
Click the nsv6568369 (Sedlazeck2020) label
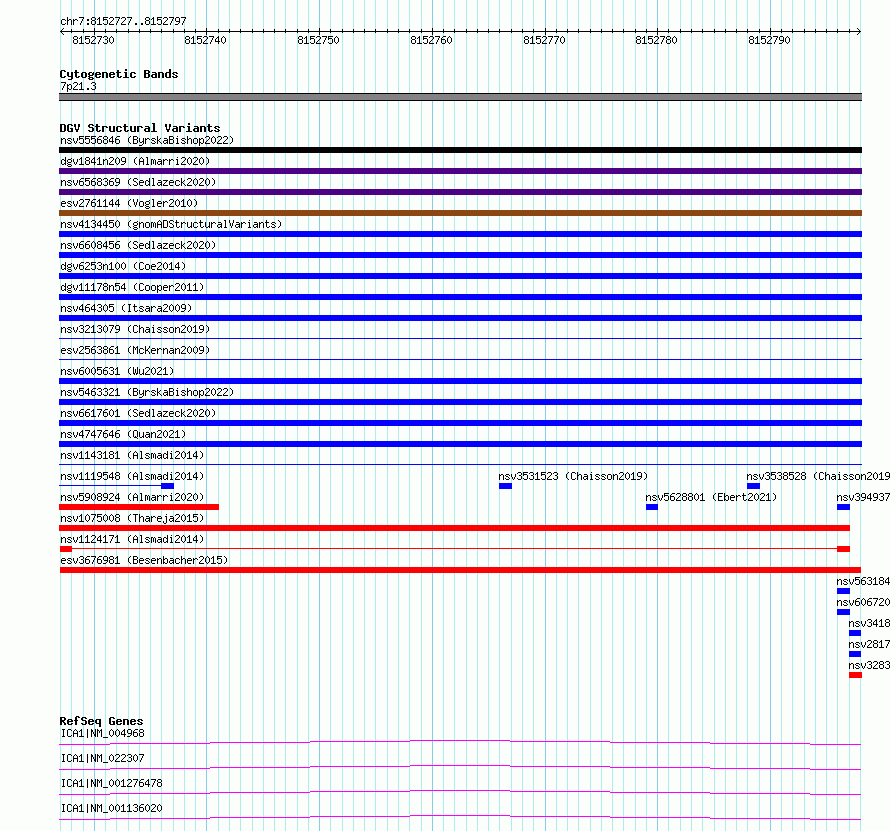click(x=138, y=182)
